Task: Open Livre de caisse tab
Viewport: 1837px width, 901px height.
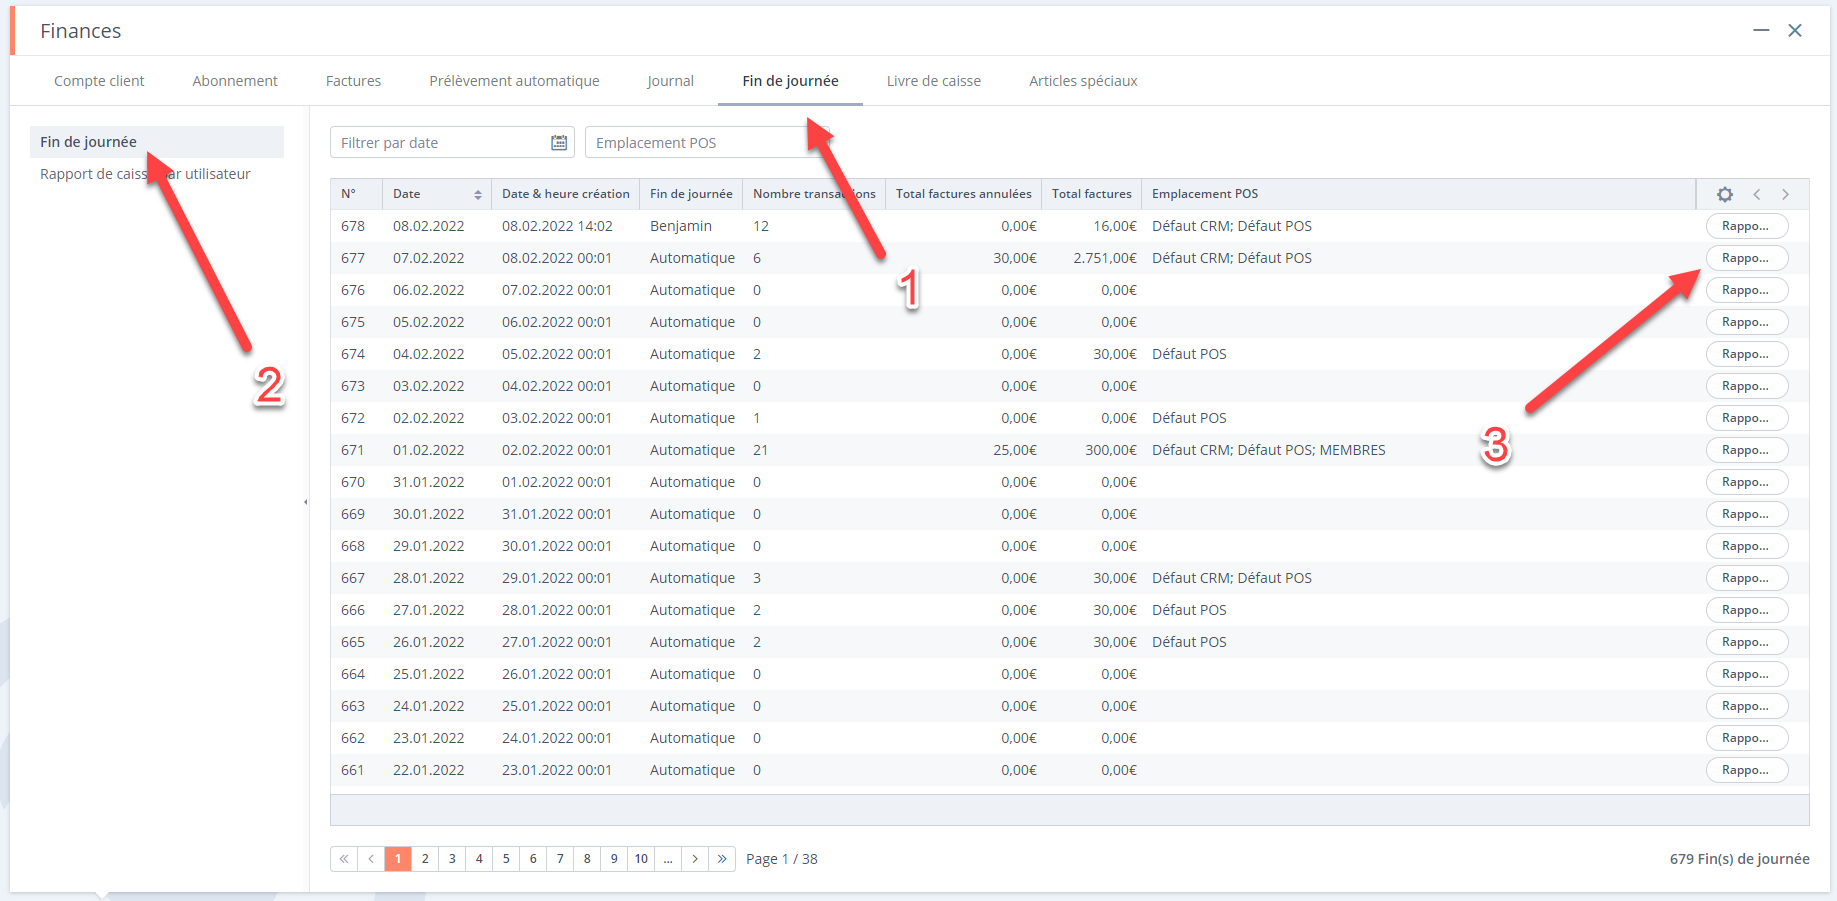Action: click(933, 81)
